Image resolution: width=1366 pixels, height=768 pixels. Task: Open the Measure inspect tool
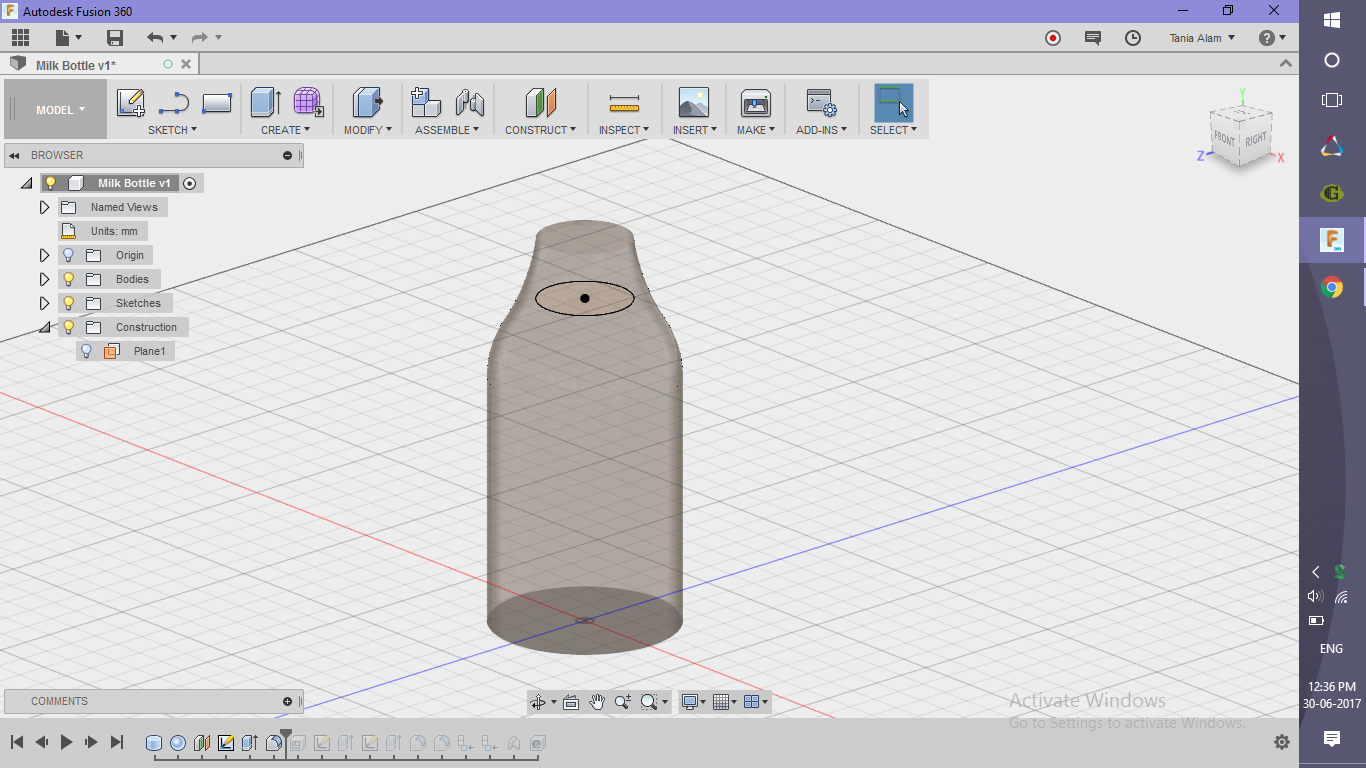[624, 103]
